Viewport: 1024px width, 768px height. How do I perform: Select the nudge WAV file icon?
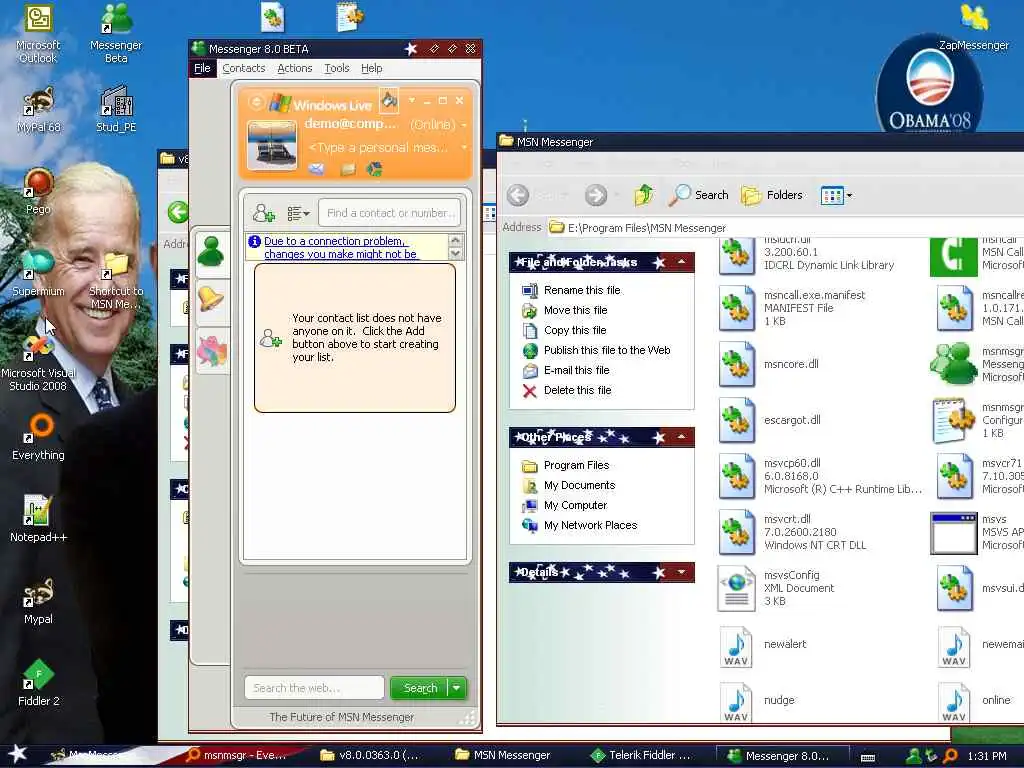(x=737, y=702)
